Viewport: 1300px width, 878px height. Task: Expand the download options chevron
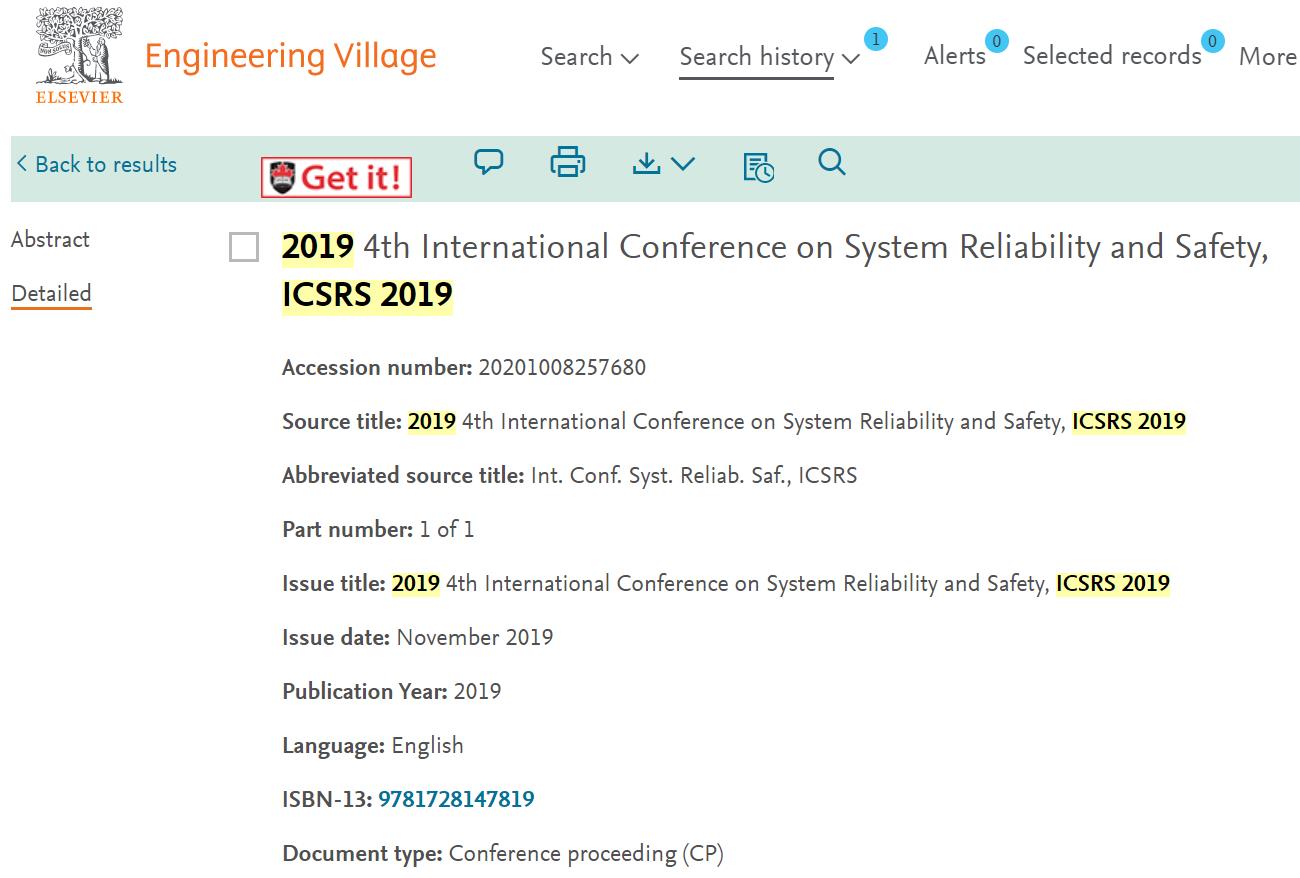point(683,164)
